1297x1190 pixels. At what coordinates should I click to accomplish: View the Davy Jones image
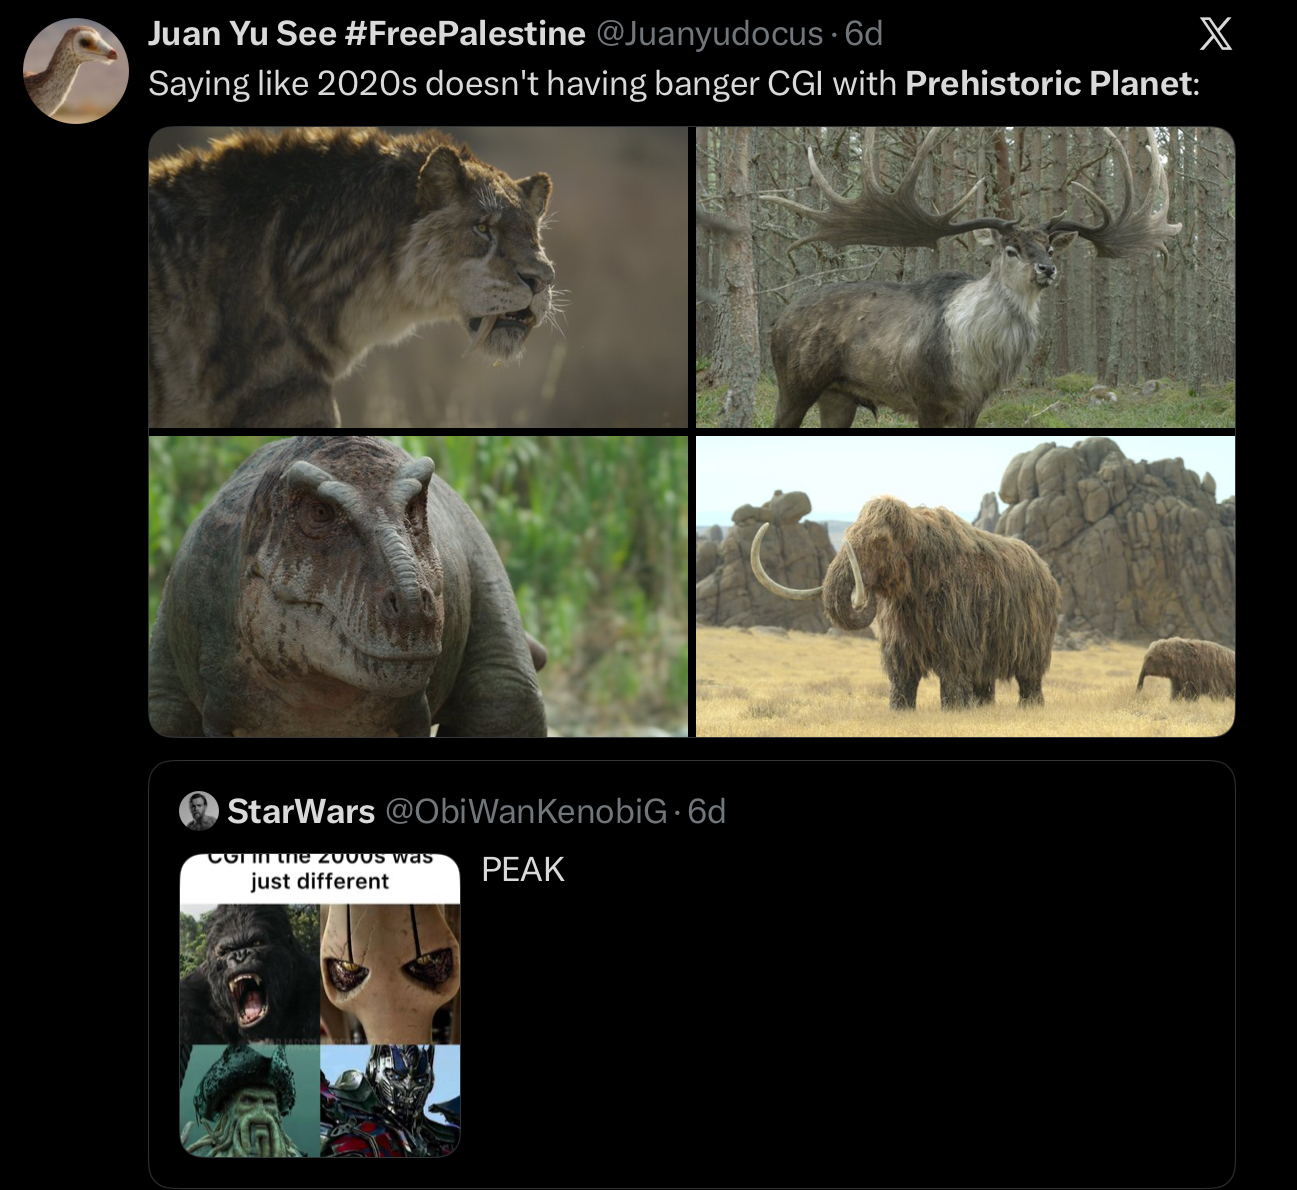[x=250, y=1100]
